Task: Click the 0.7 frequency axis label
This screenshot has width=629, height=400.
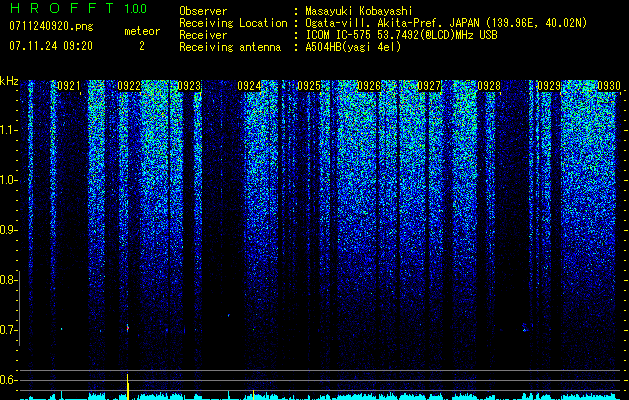Action: coord(7,330)
